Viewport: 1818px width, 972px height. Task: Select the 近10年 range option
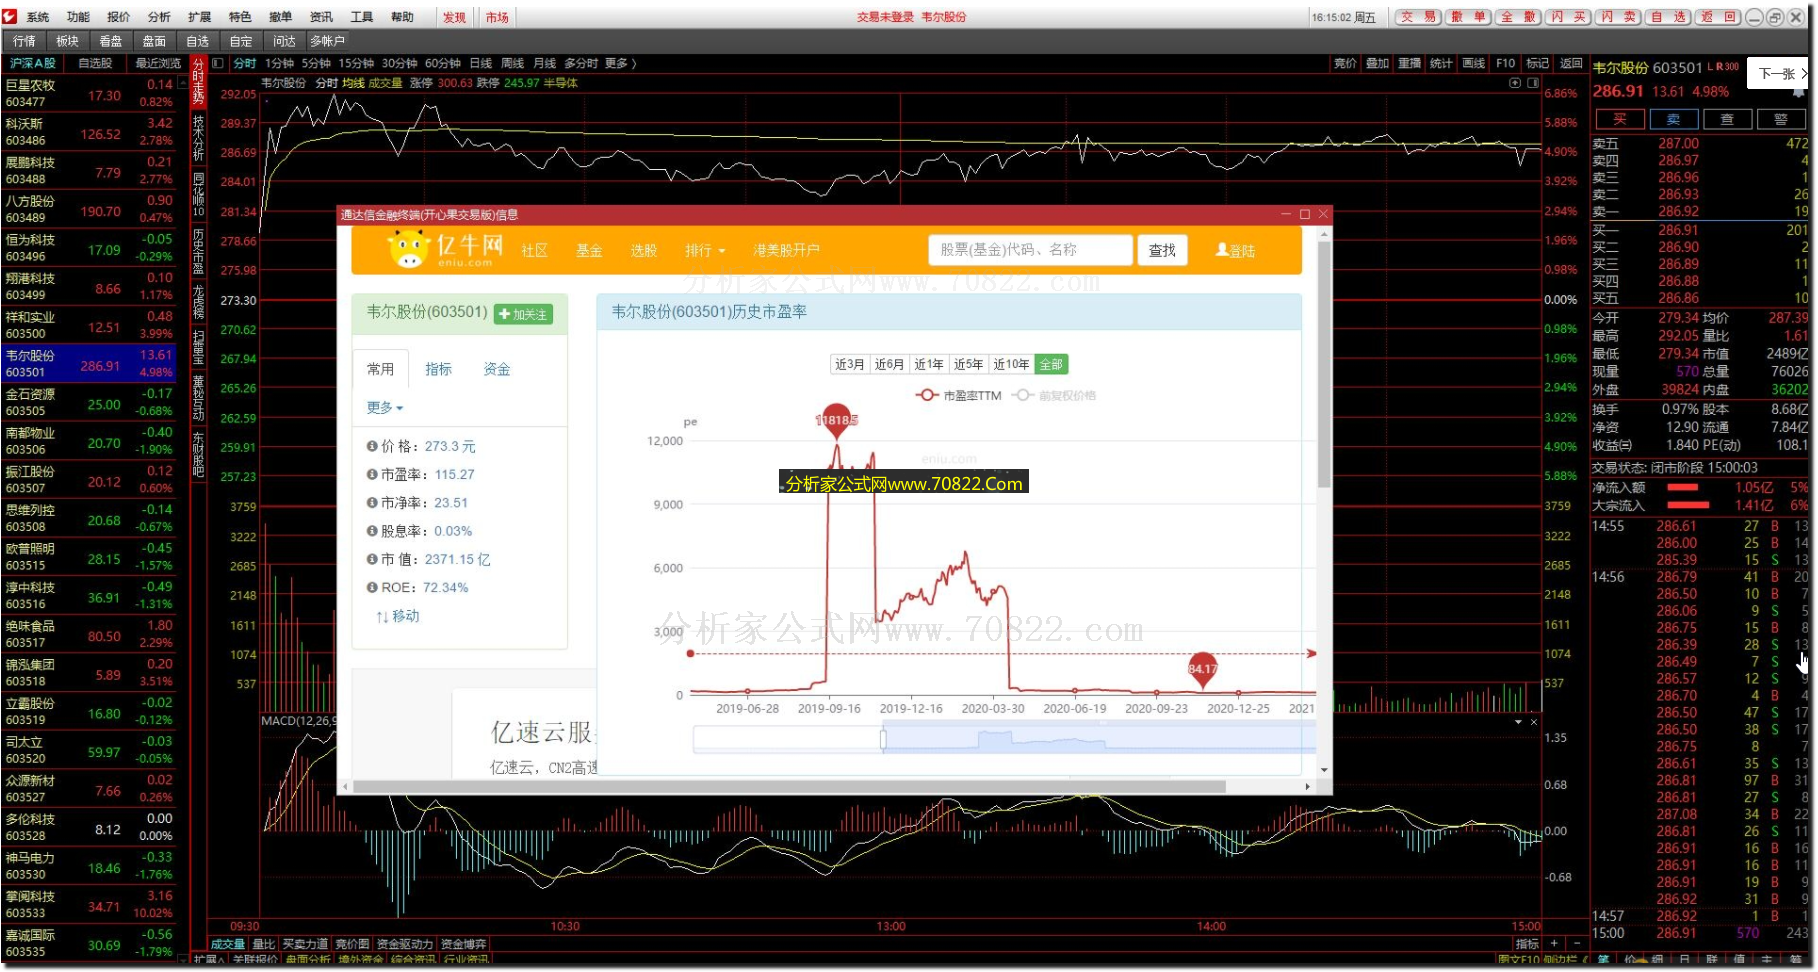tap(1011, 365)
